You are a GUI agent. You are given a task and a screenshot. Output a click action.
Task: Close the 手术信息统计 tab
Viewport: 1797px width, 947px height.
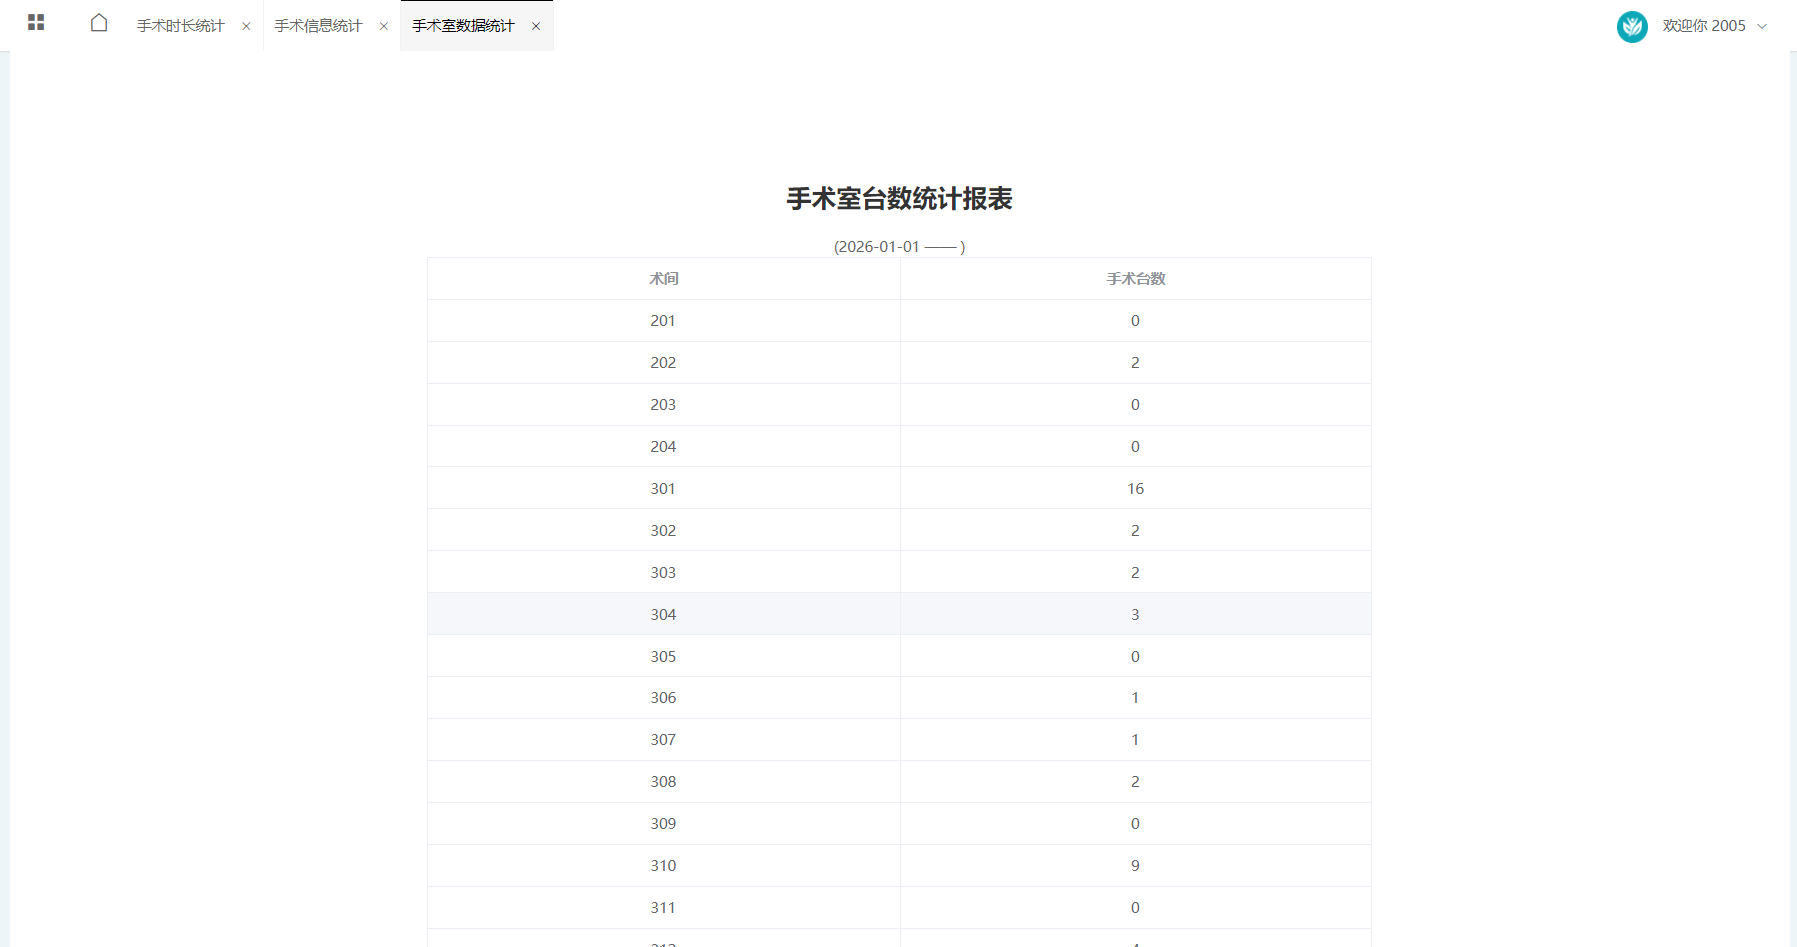click(383, 26)
